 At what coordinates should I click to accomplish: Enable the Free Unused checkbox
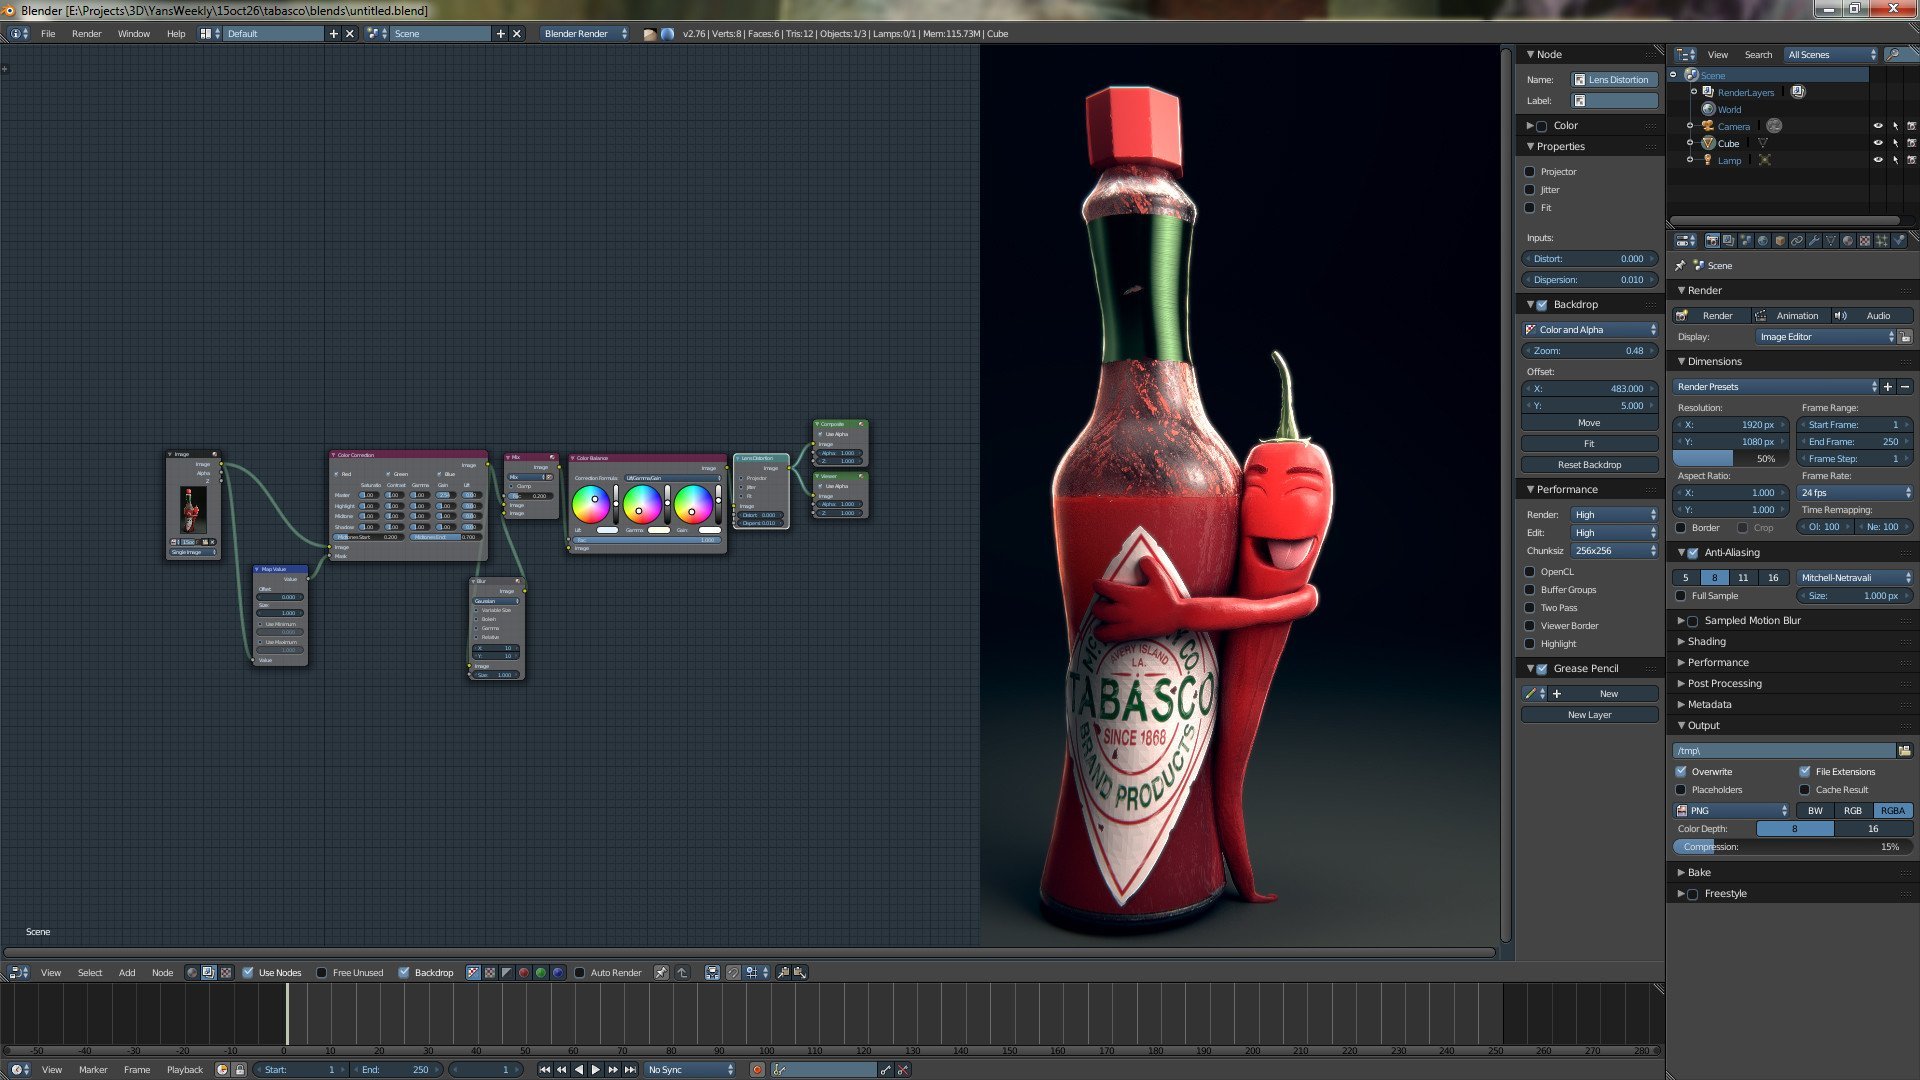[322, 973]
